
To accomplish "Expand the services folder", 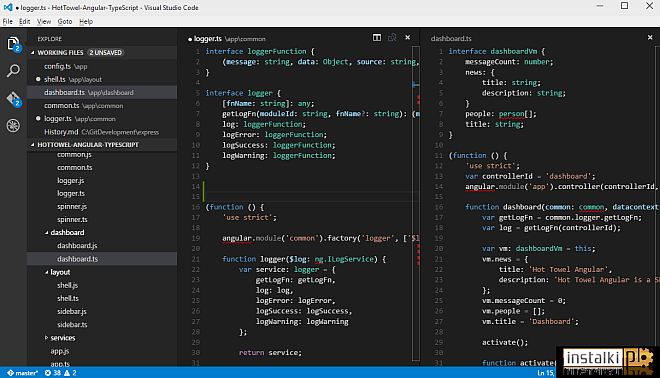I will (46, 338).
